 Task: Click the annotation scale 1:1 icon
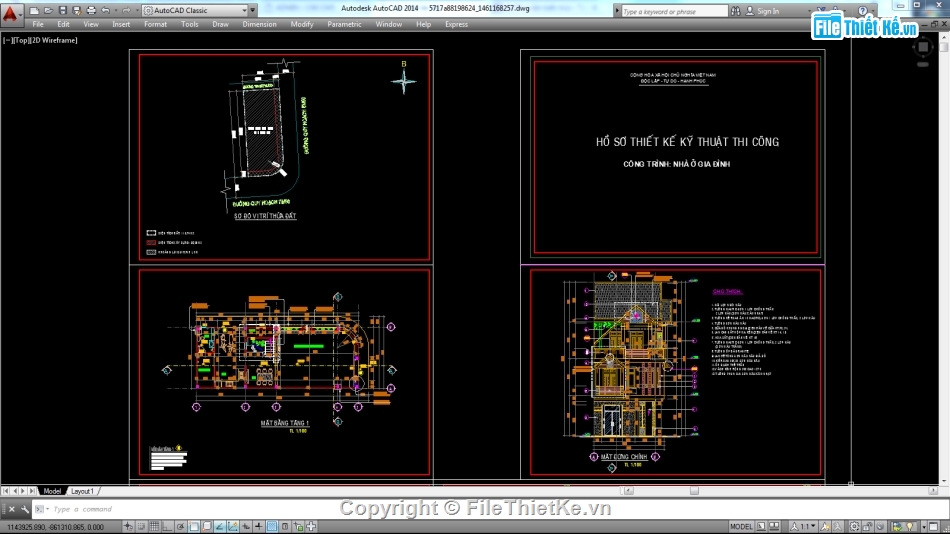click(804, 527)
